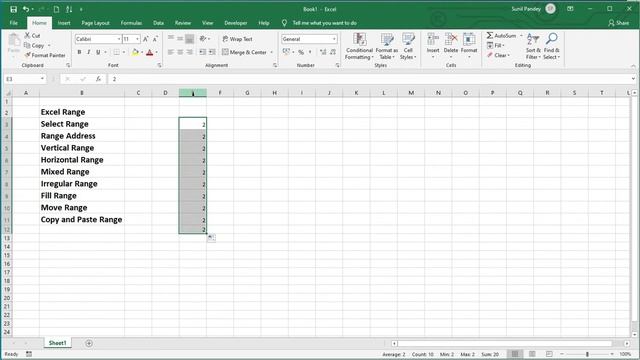
Task: Open the Clear menu
Action: (498, 55)
